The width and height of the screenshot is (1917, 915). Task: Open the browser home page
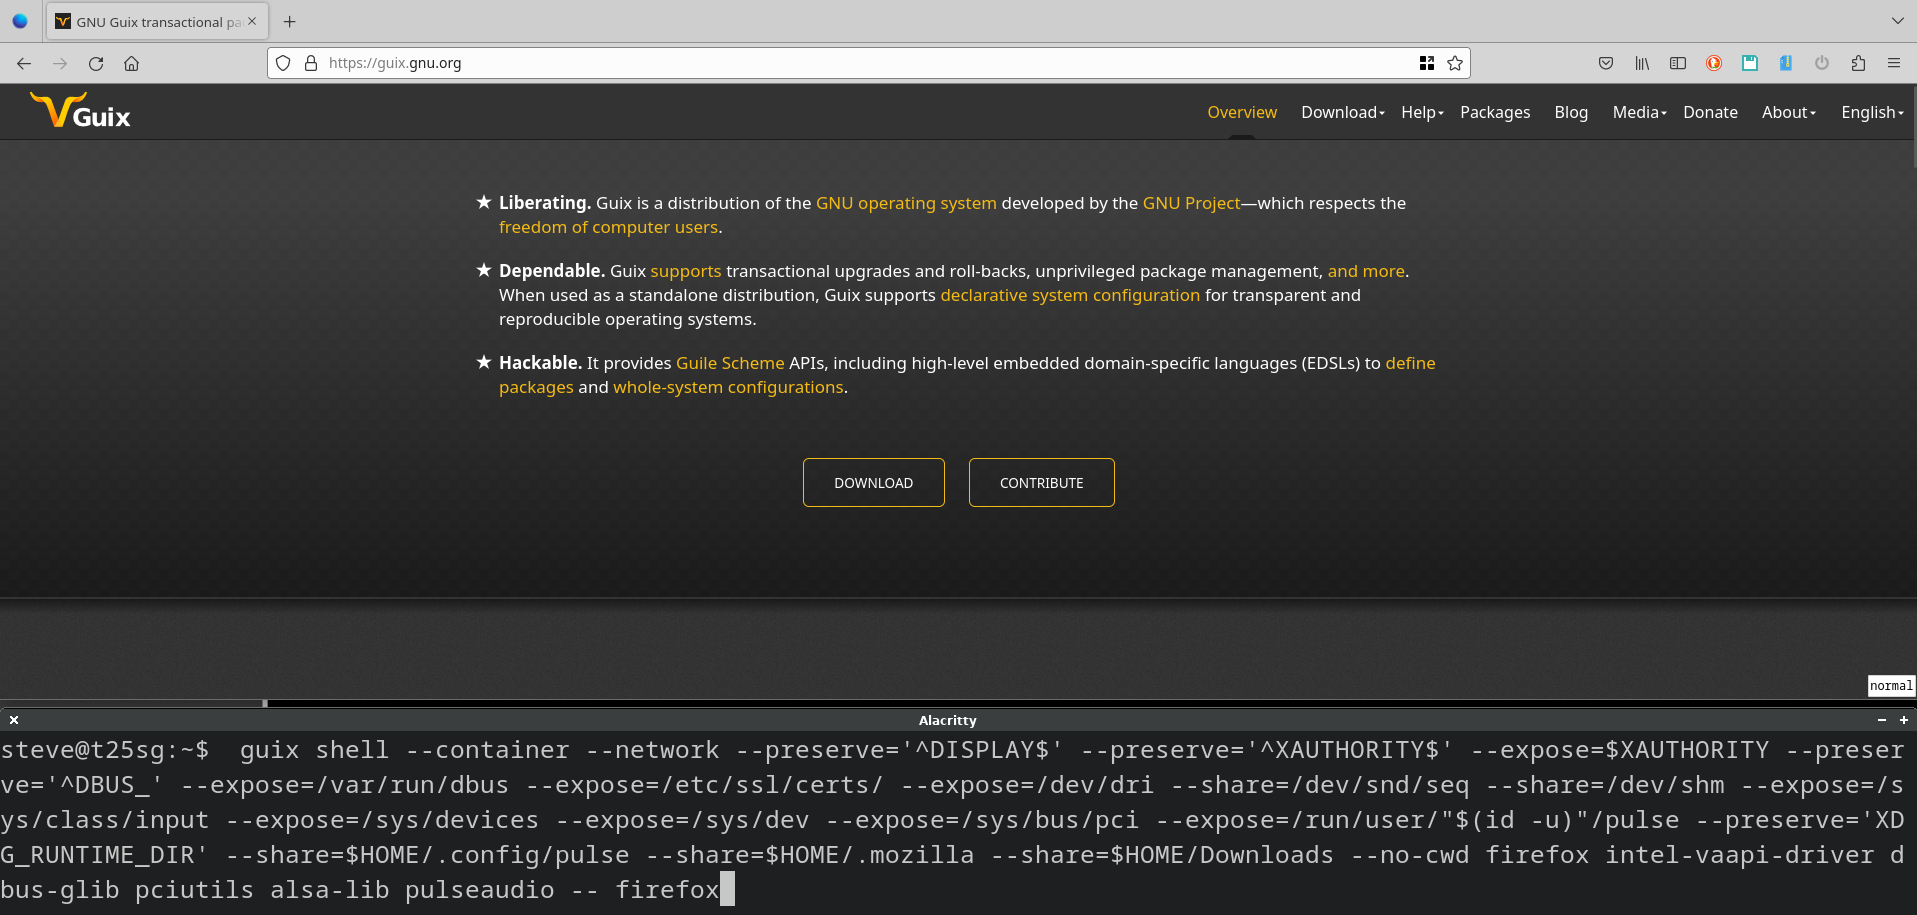click(x=131, y=63)
